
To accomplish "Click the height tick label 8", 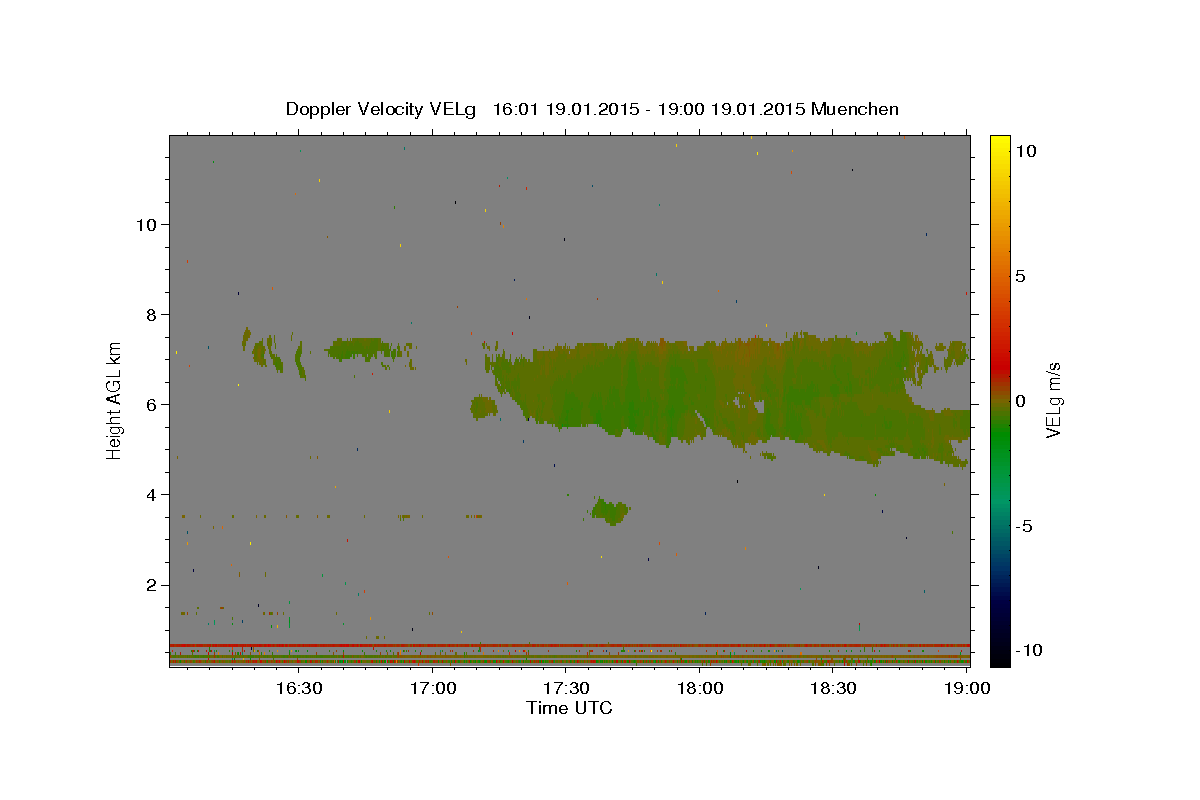I will (x=152, y=314).
